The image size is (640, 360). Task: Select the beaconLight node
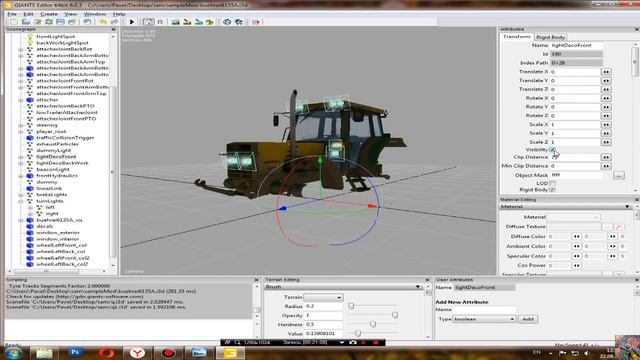53,169
